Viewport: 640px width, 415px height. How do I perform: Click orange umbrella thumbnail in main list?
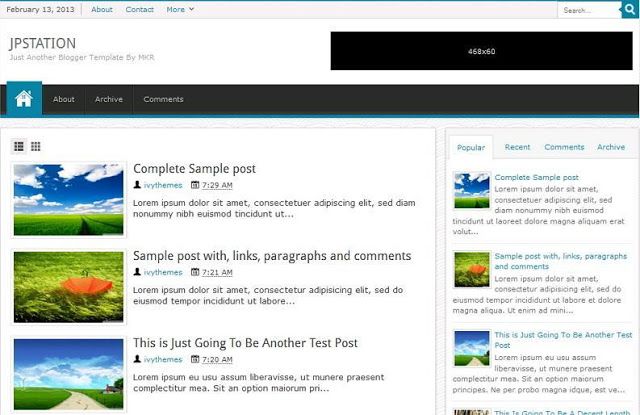pyautogui.click(x=69, y=287)
